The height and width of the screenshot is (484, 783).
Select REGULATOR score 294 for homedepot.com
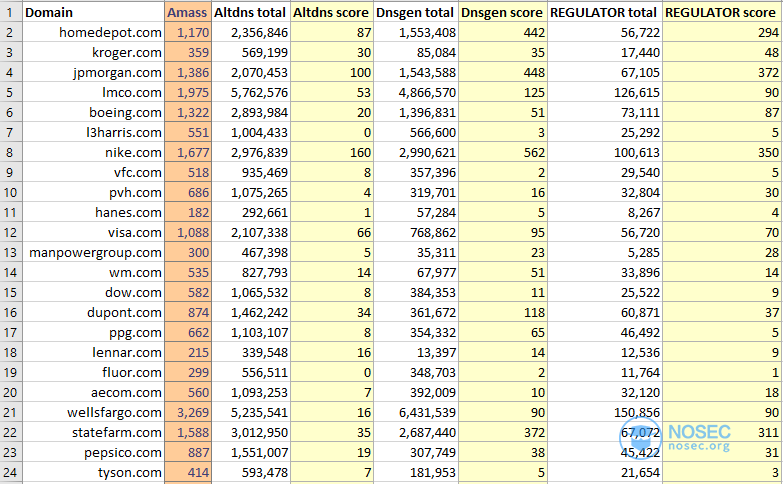722,32
